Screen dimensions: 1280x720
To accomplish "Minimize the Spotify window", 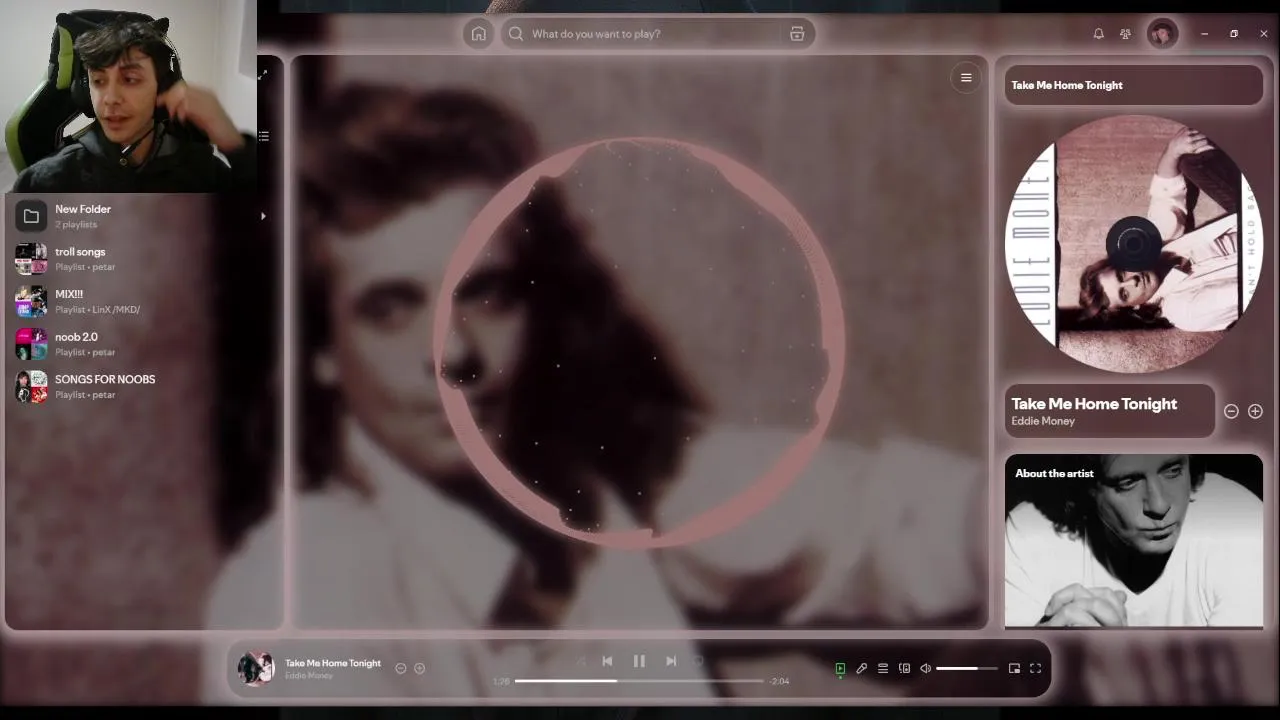I will coord(1205,34).
